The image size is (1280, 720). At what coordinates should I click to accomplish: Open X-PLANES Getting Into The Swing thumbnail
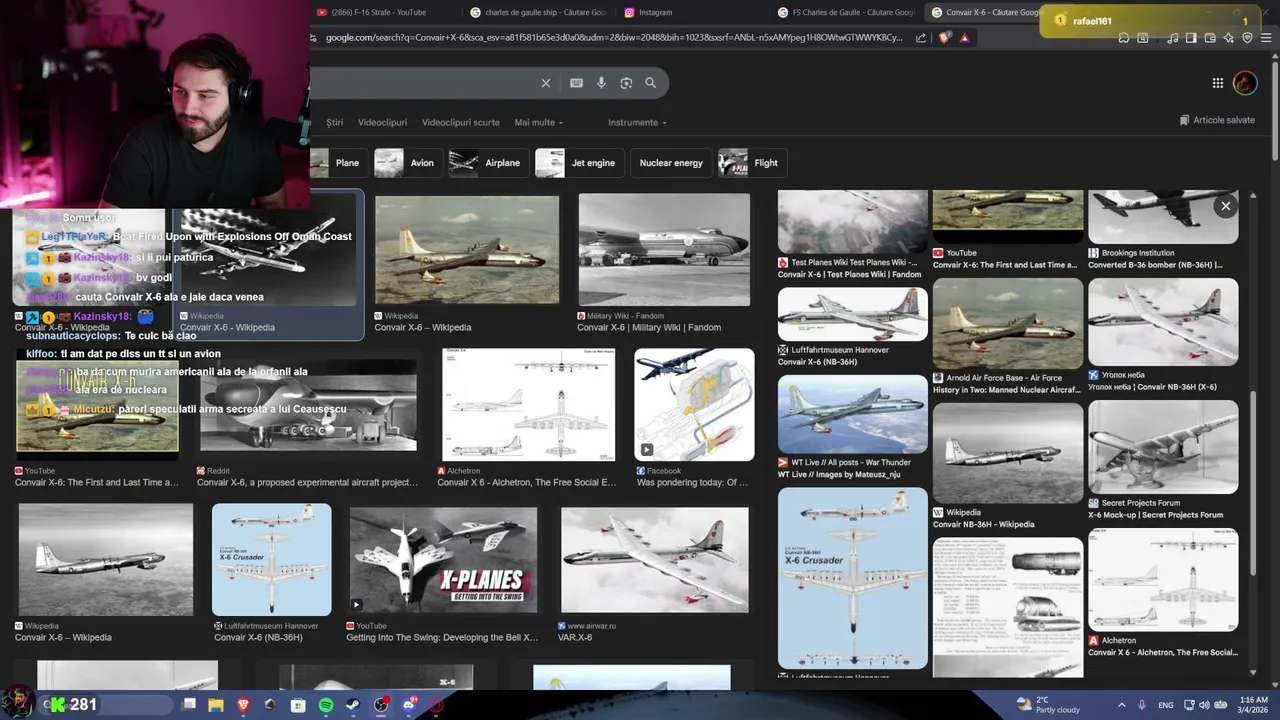pyautogui.click(x=443, y=560)
